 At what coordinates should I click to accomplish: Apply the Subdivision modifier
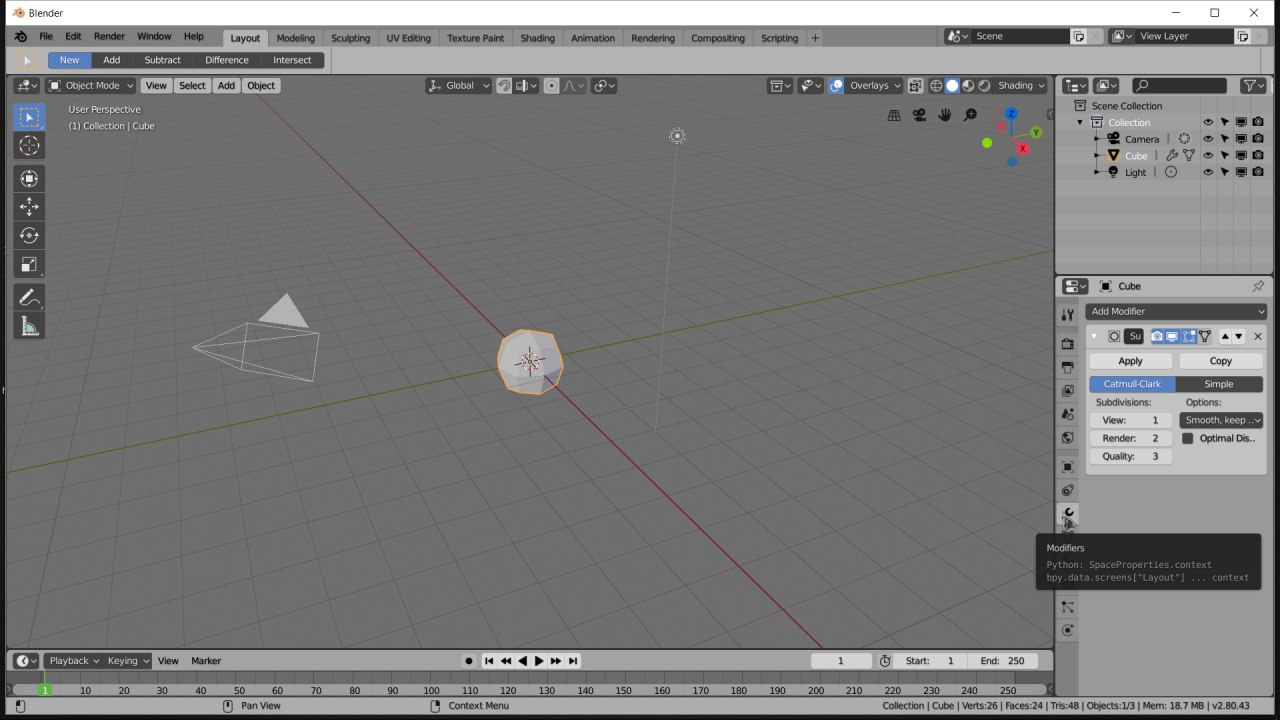[1130, 361]
